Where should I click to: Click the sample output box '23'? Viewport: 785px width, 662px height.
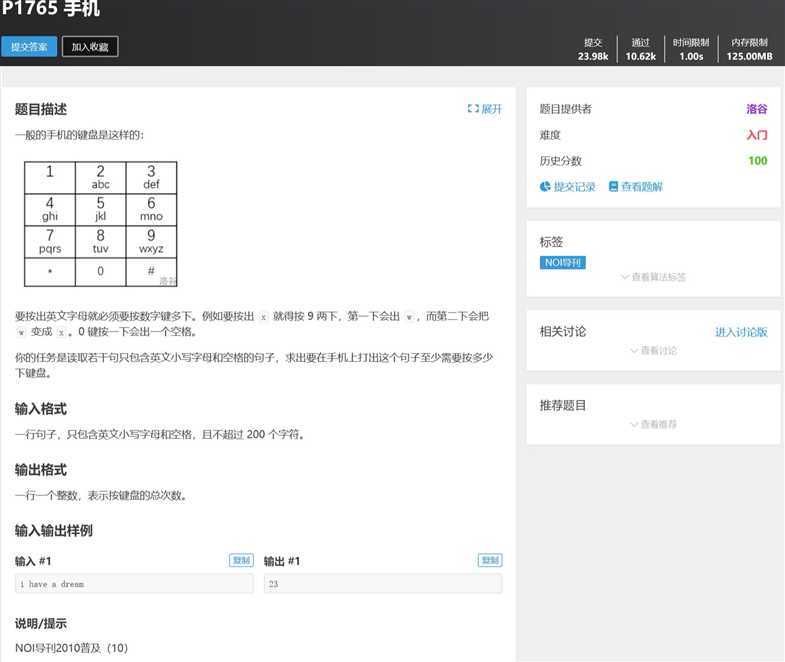[x=383, y=584]
